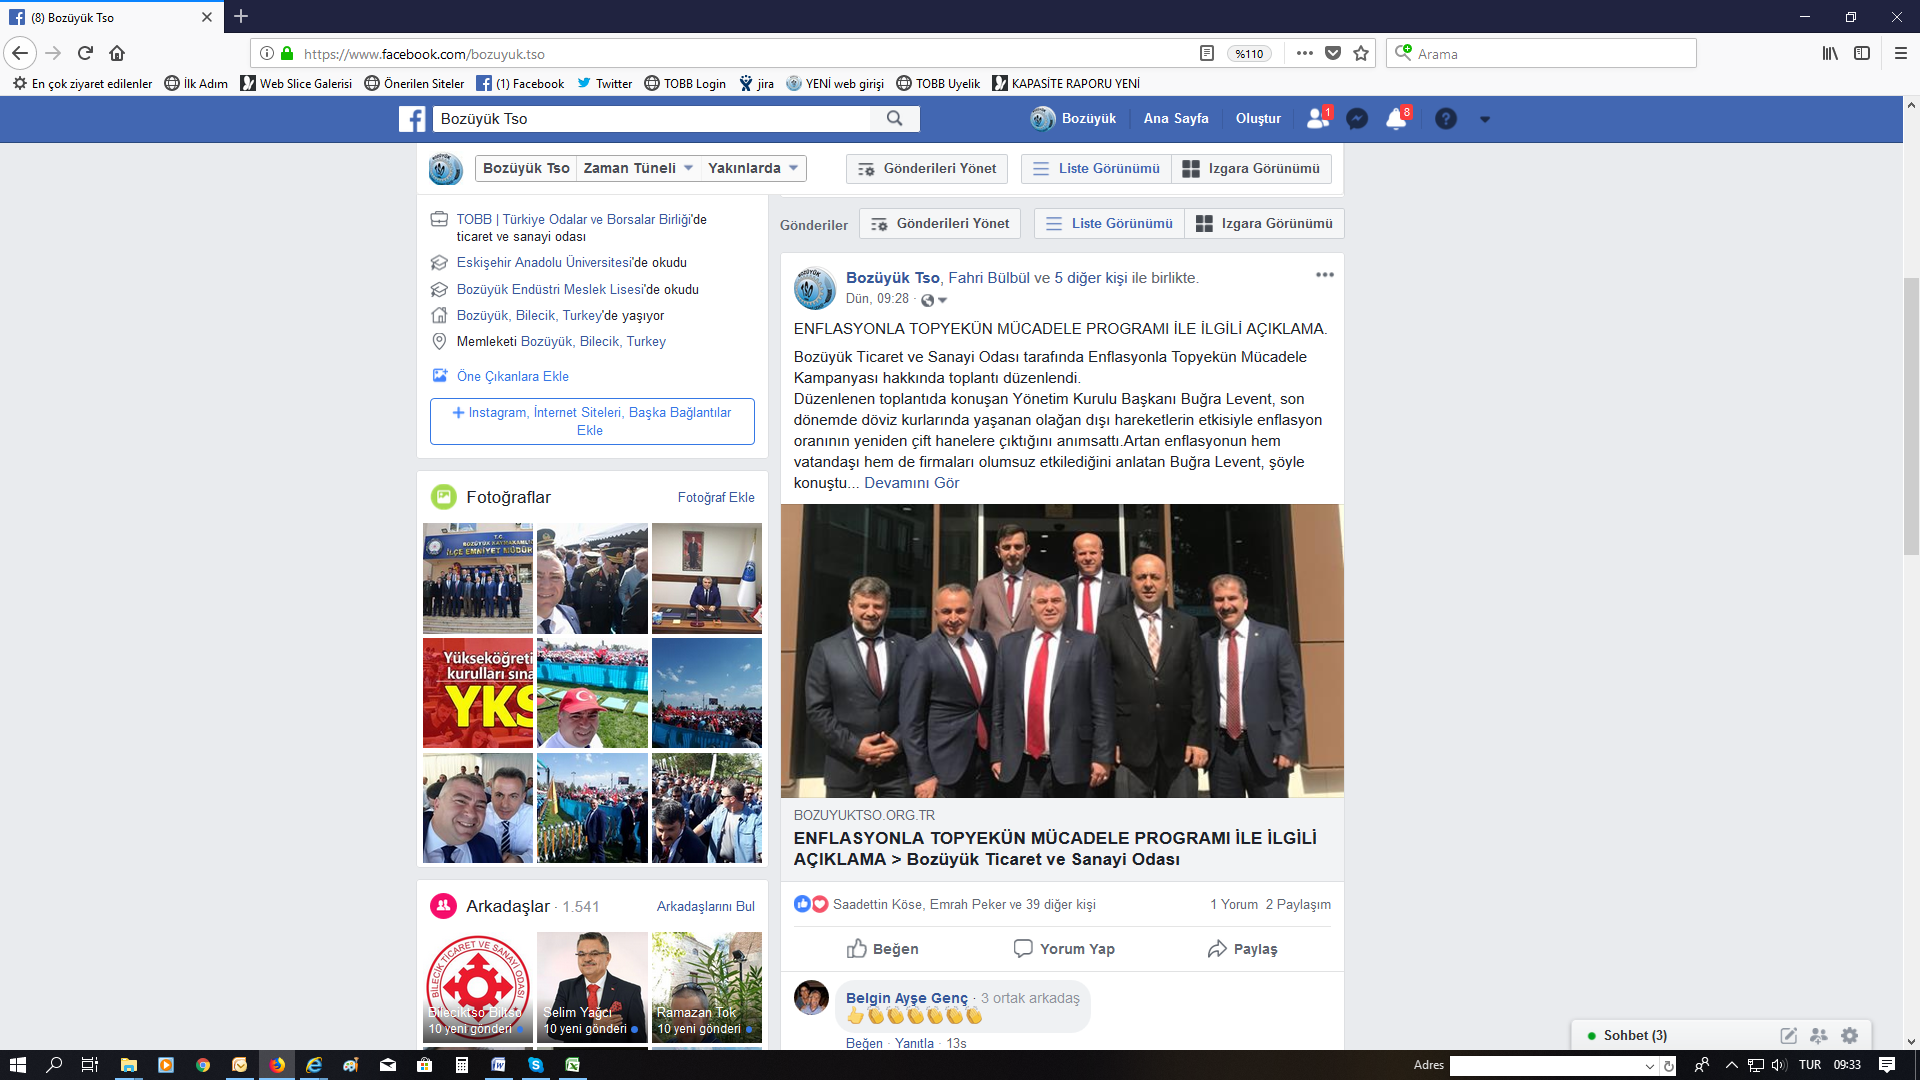The height and width of the screenshot is (1080, 1920).
Task: Click Yorum Yap on the post
Action: coord(1064,949)
